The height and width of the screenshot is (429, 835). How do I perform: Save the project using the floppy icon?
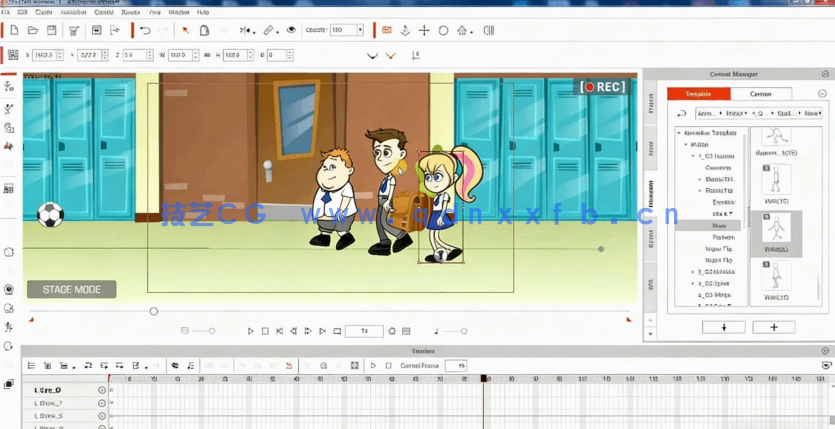click(52, 30)
